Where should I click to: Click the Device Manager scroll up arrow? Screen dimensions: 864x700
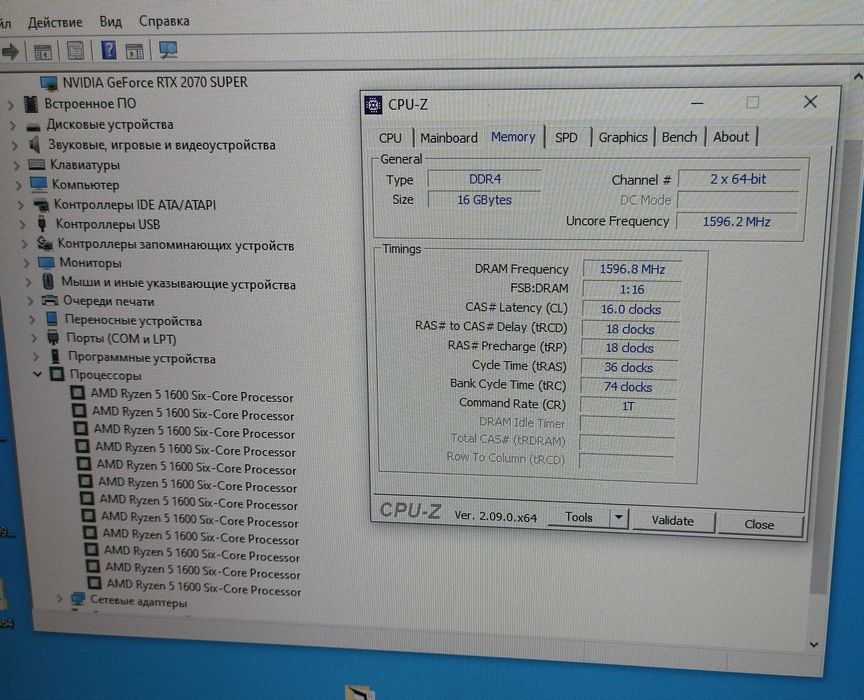(x=857, y=77)
